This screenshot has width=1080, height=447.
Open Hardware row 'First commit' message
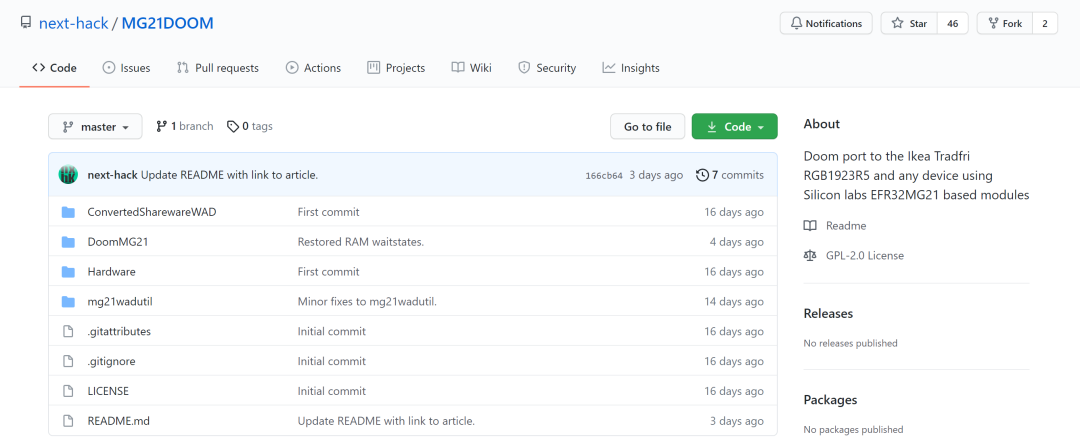[328, 271]
